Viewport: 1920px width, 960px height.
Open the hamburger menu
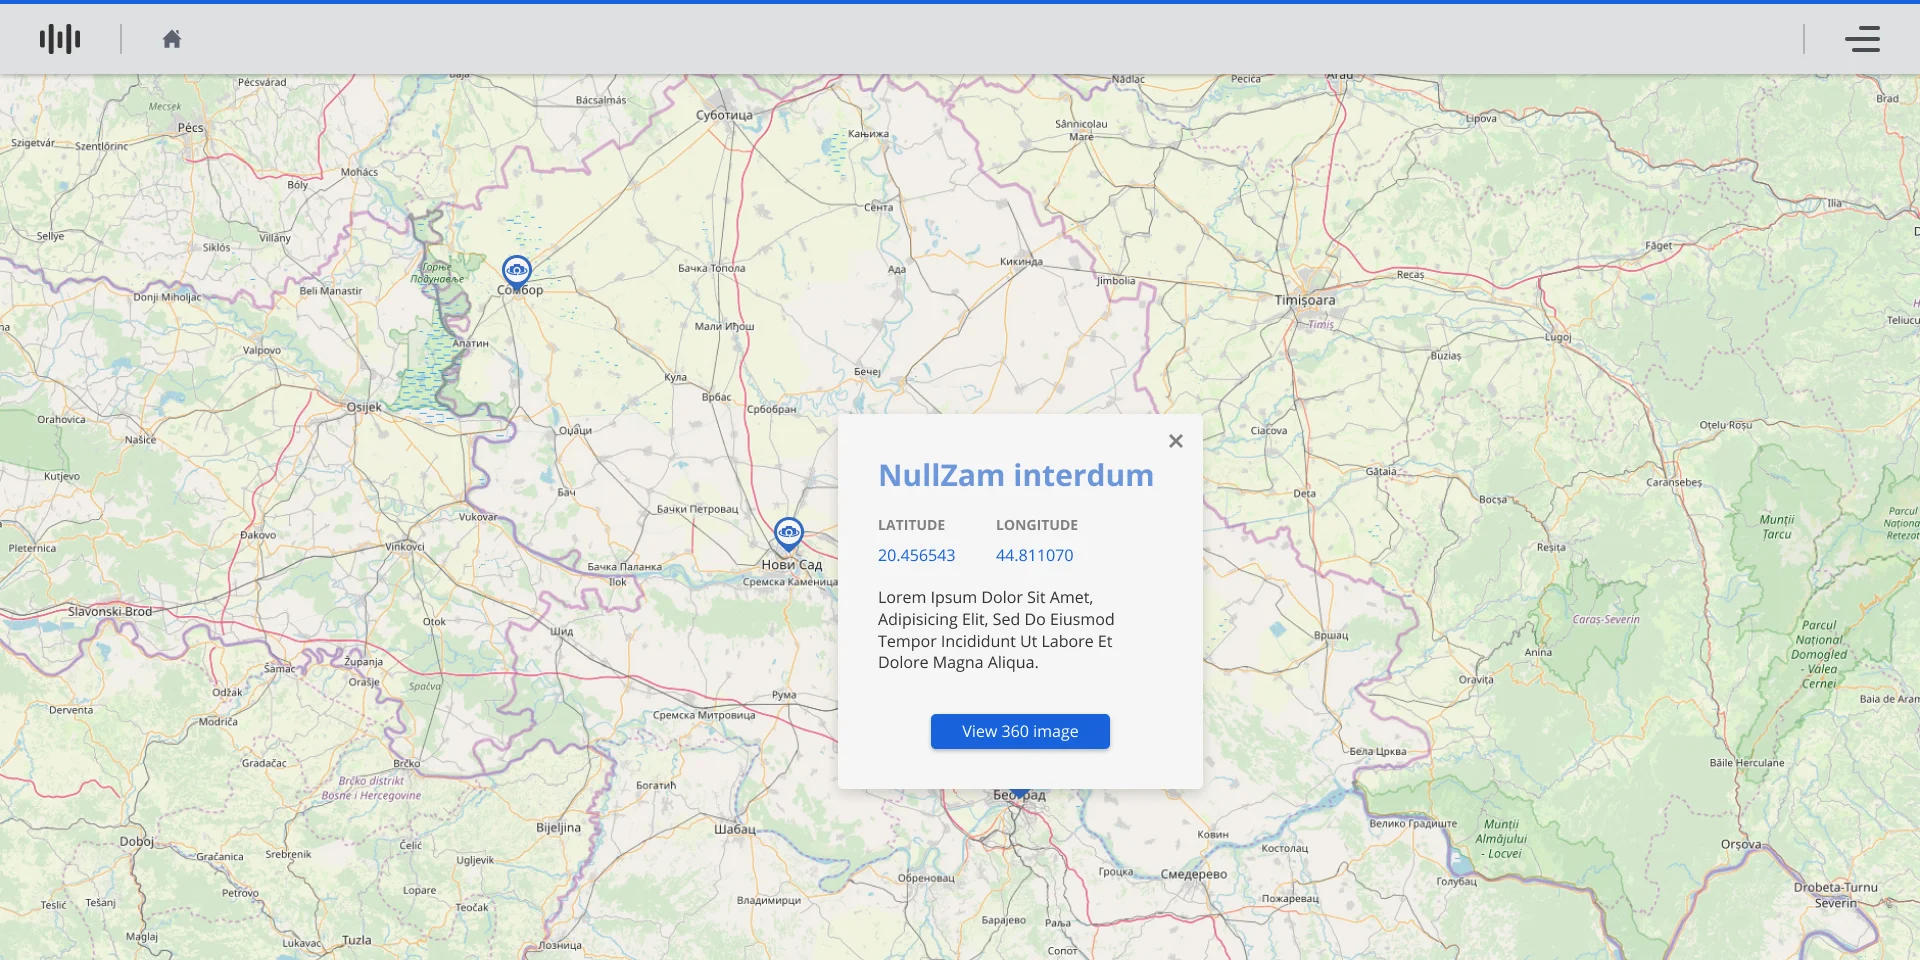click(x=1862, y=39)
